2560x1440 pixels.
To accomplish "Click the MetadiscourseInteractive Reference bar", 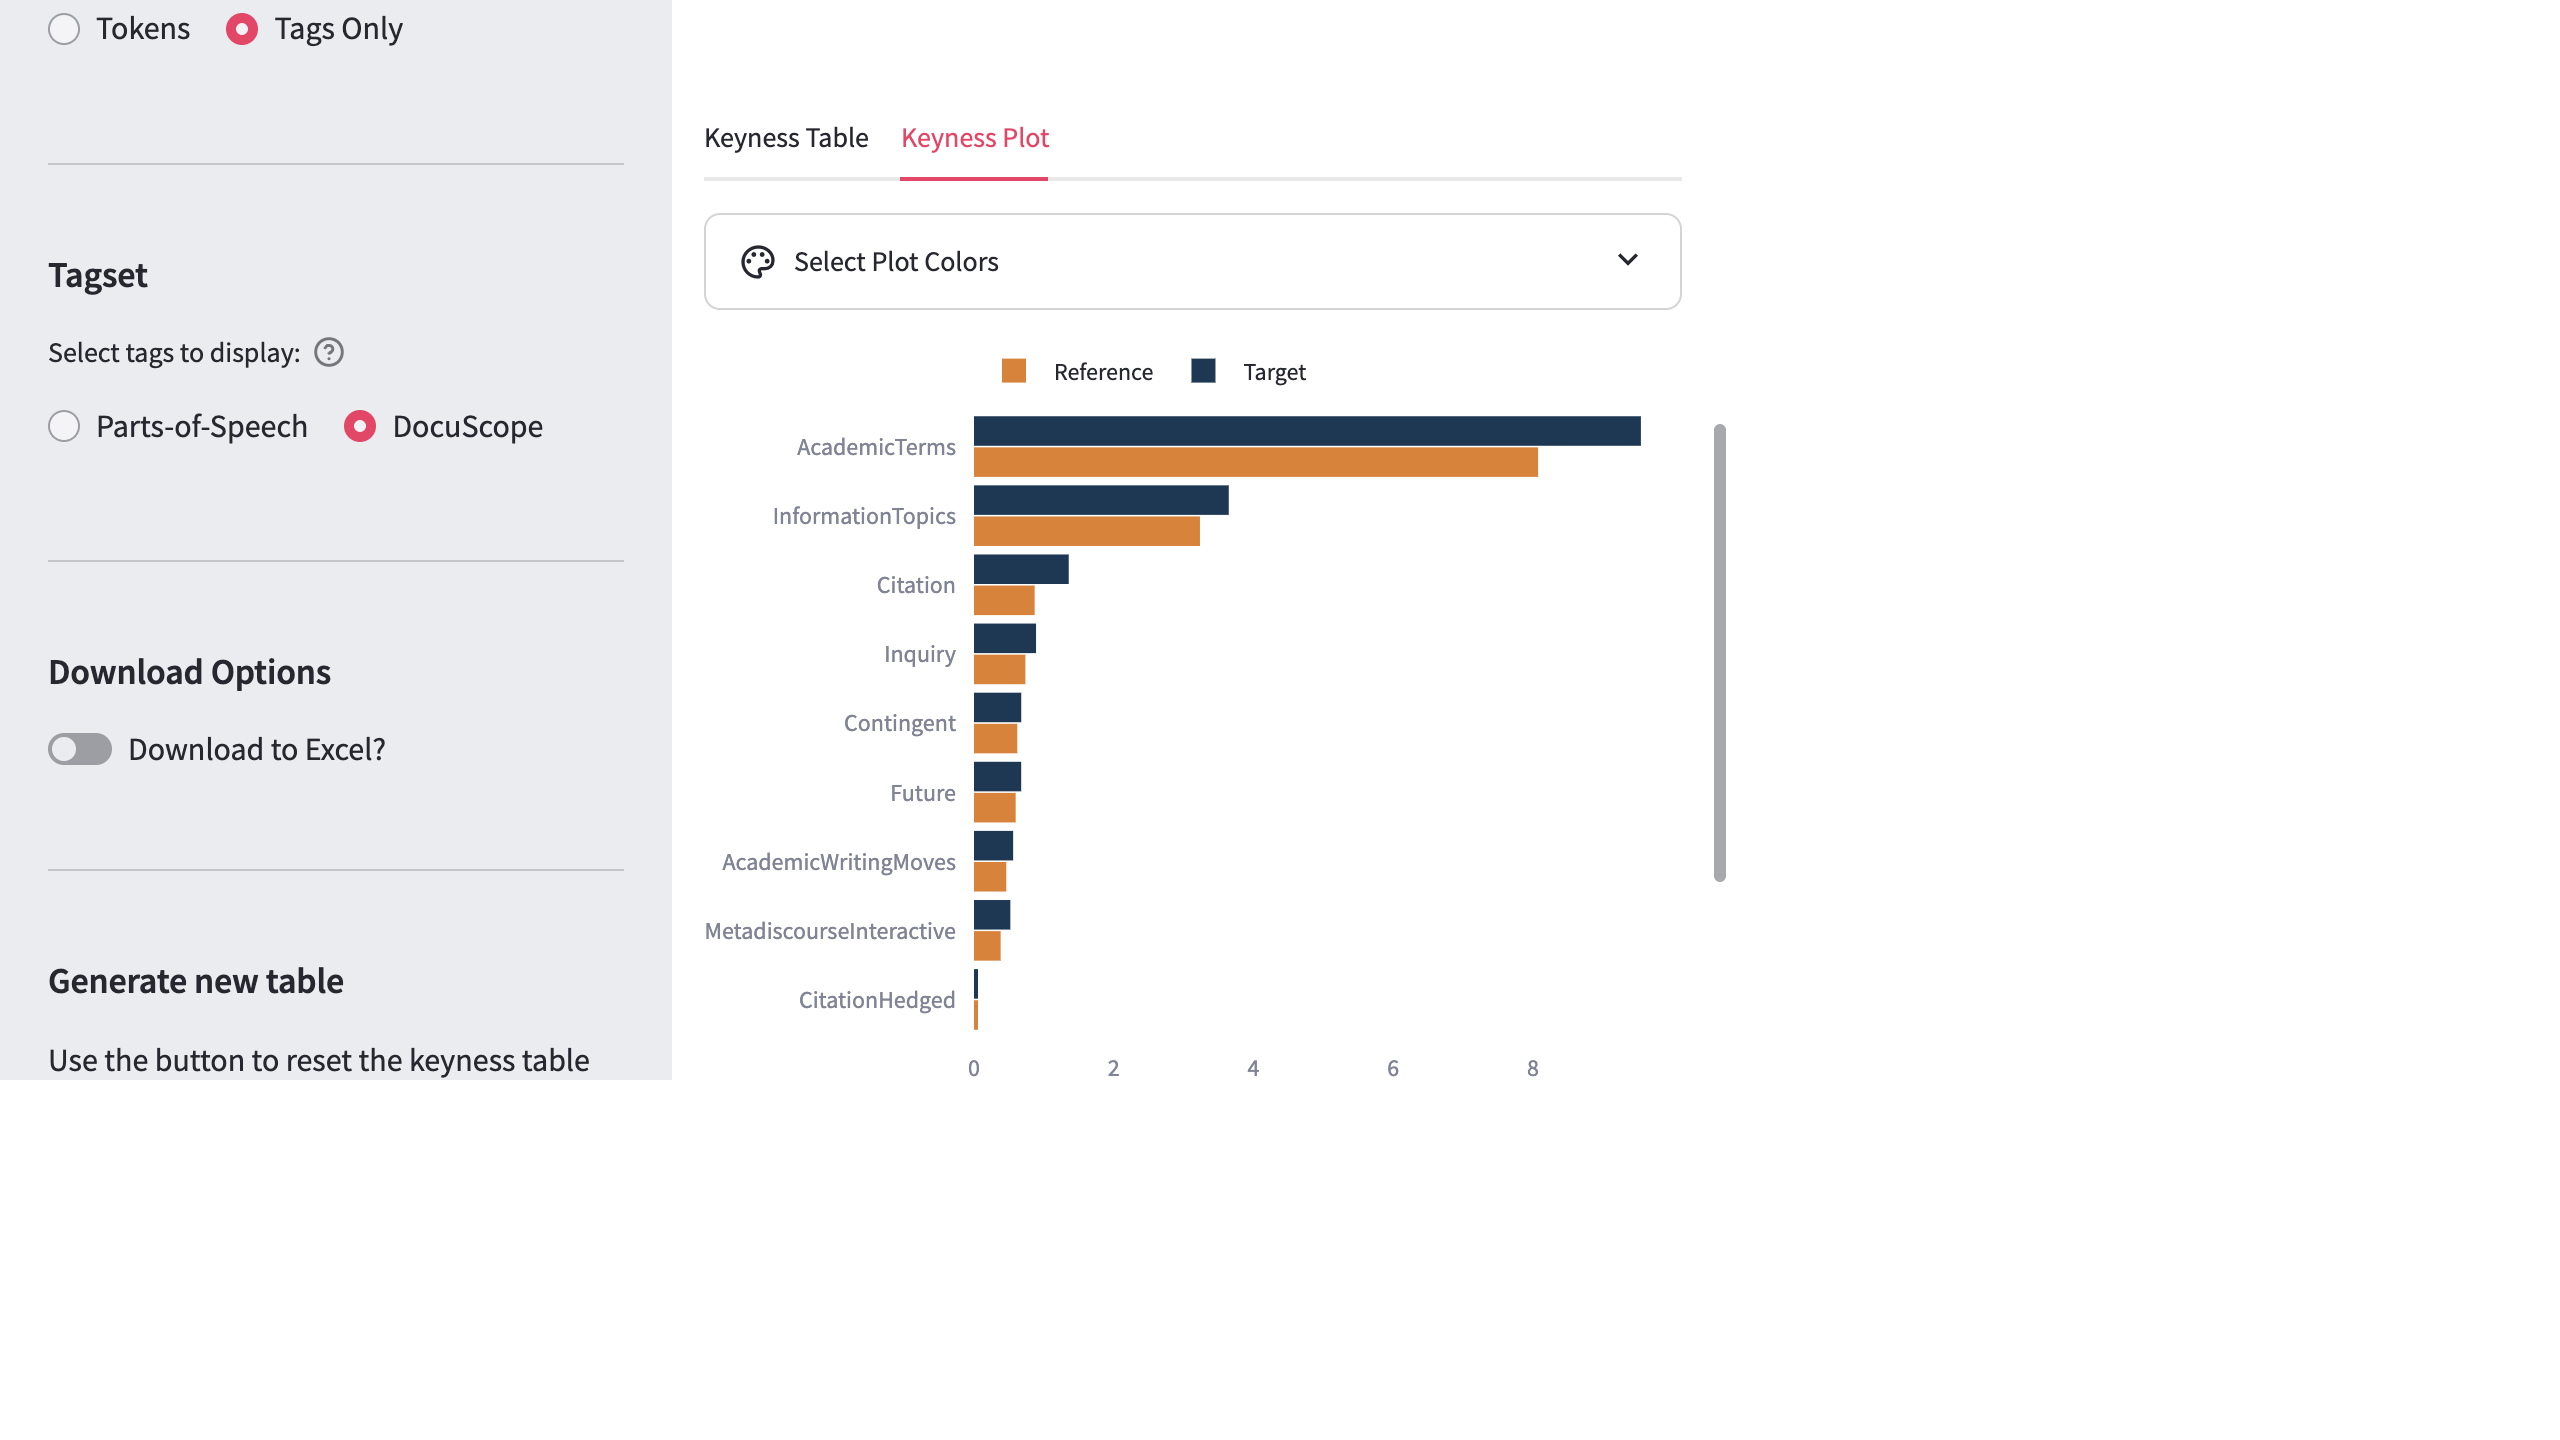I will pos(988,945).
